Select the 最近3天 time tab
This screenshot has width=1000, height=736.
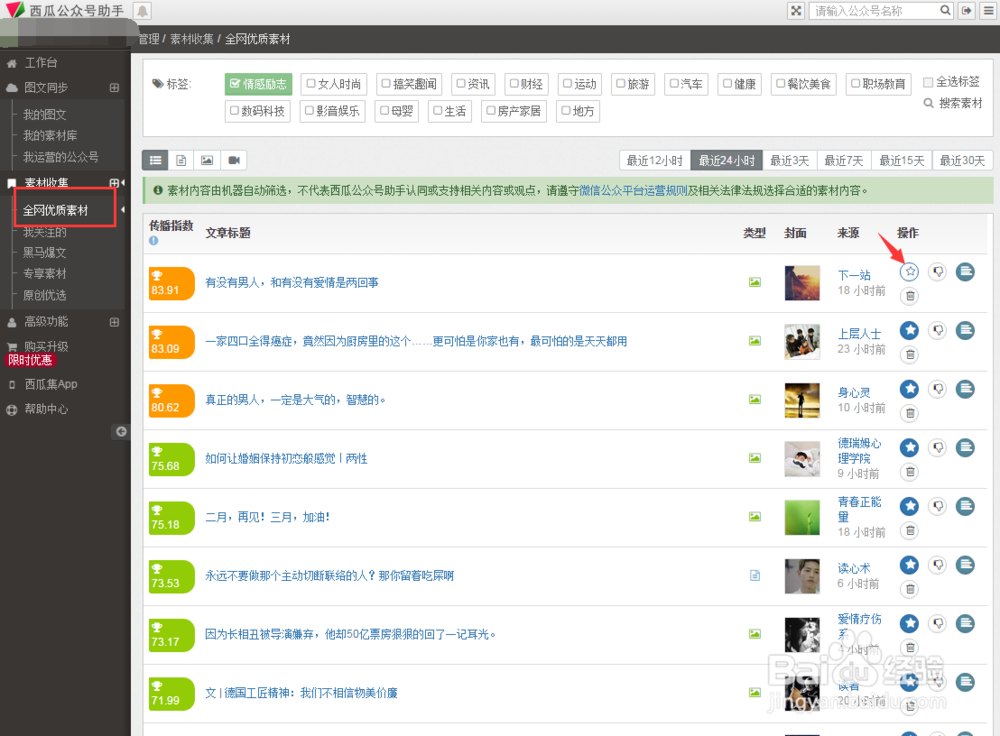point(790,160)
